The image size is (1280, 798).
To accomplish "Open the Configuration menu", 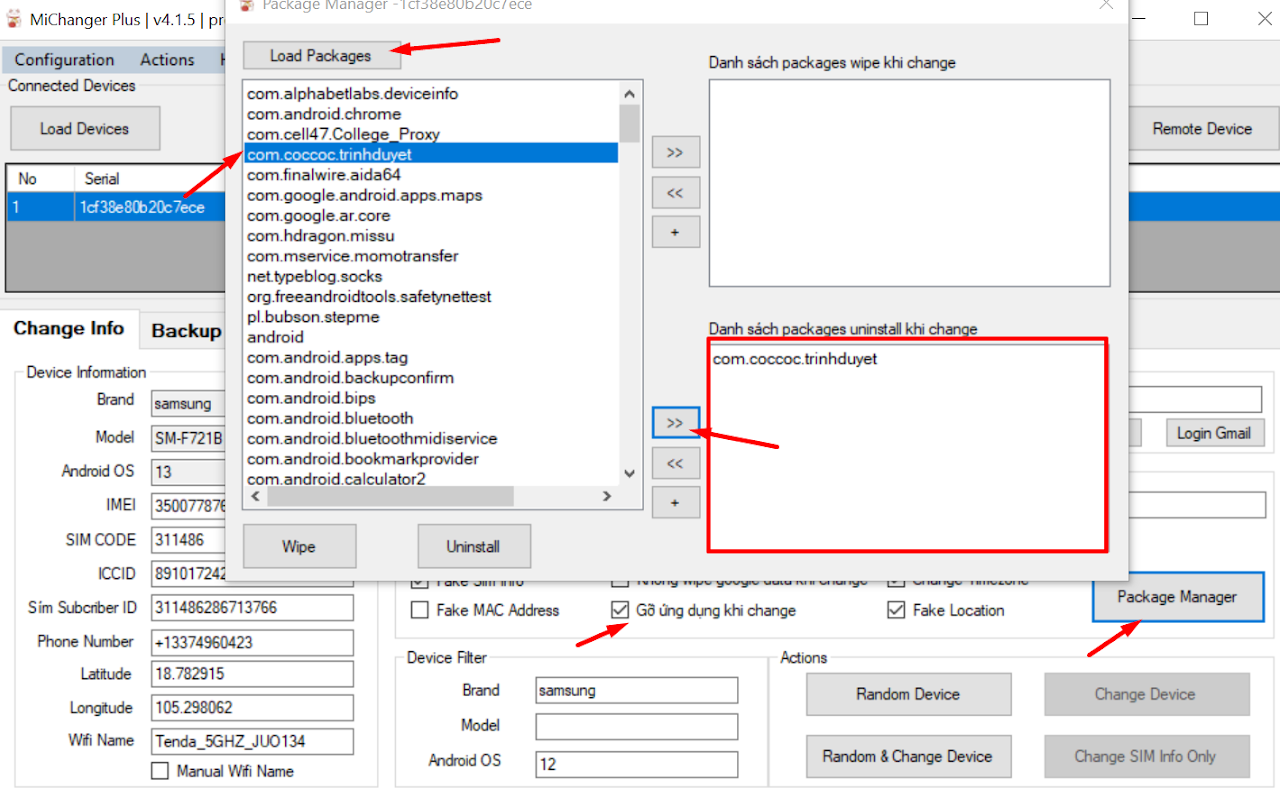I will click(x=64, y=60).
